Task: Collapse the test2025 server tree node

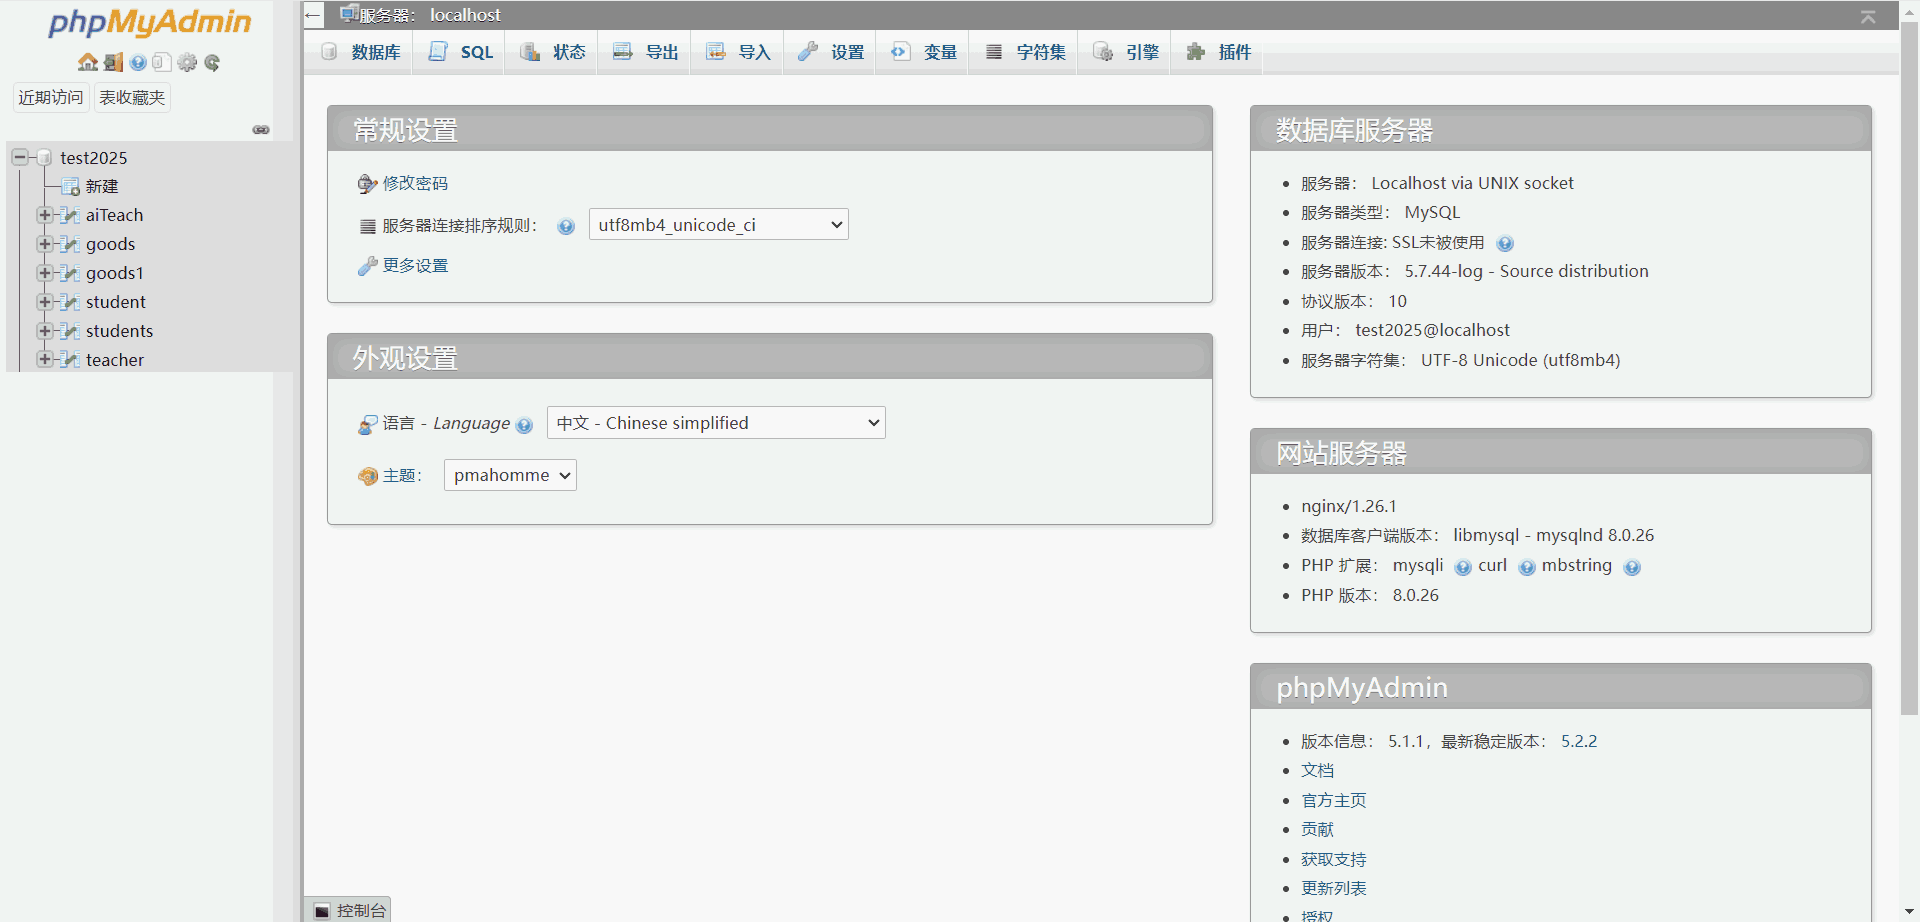Action: tap(18, 157)
